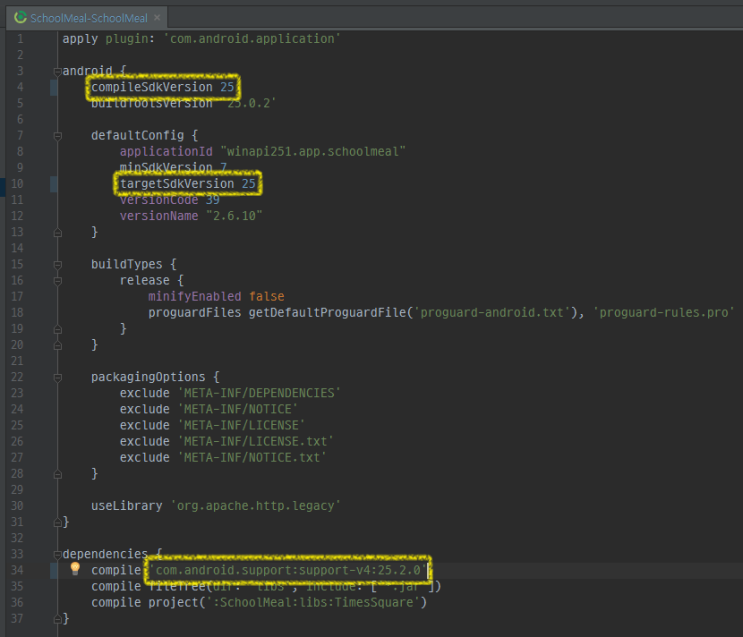Viewport: 743px width, 637px height.
Task: Fold the buildTypes block
Action: [x=56, y=264]
